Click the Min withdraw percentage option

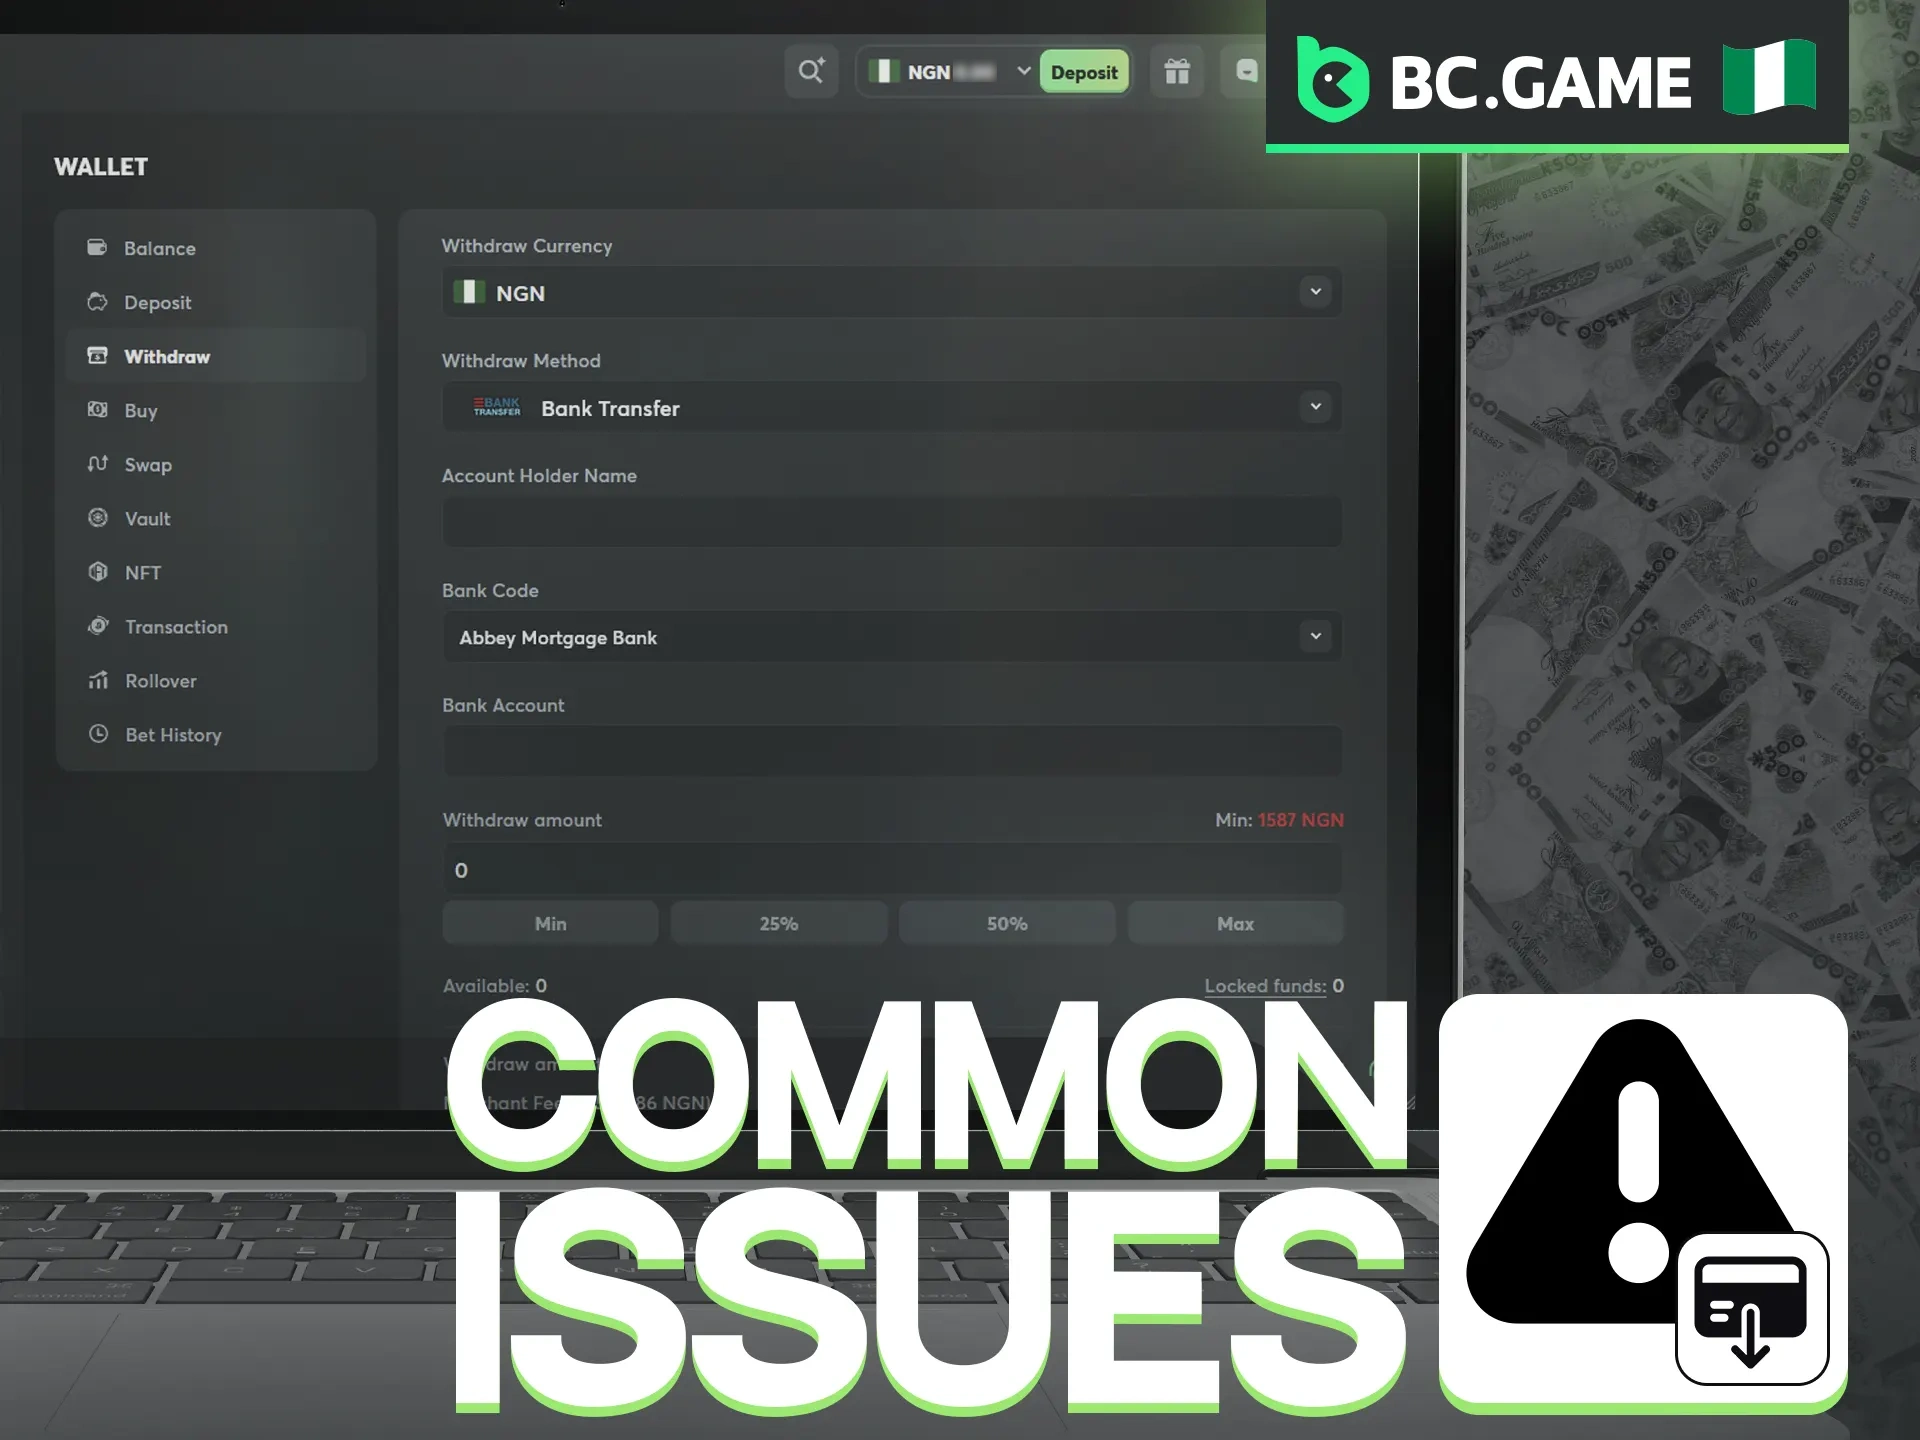point(549,923)
